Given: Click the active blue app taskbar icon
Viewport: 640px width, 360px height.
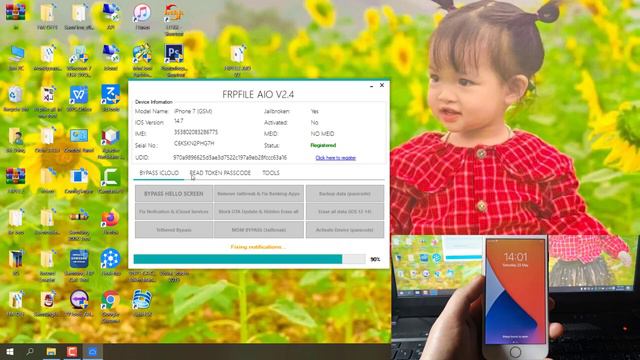Looking at the screenshot, I should coord(93,351).
